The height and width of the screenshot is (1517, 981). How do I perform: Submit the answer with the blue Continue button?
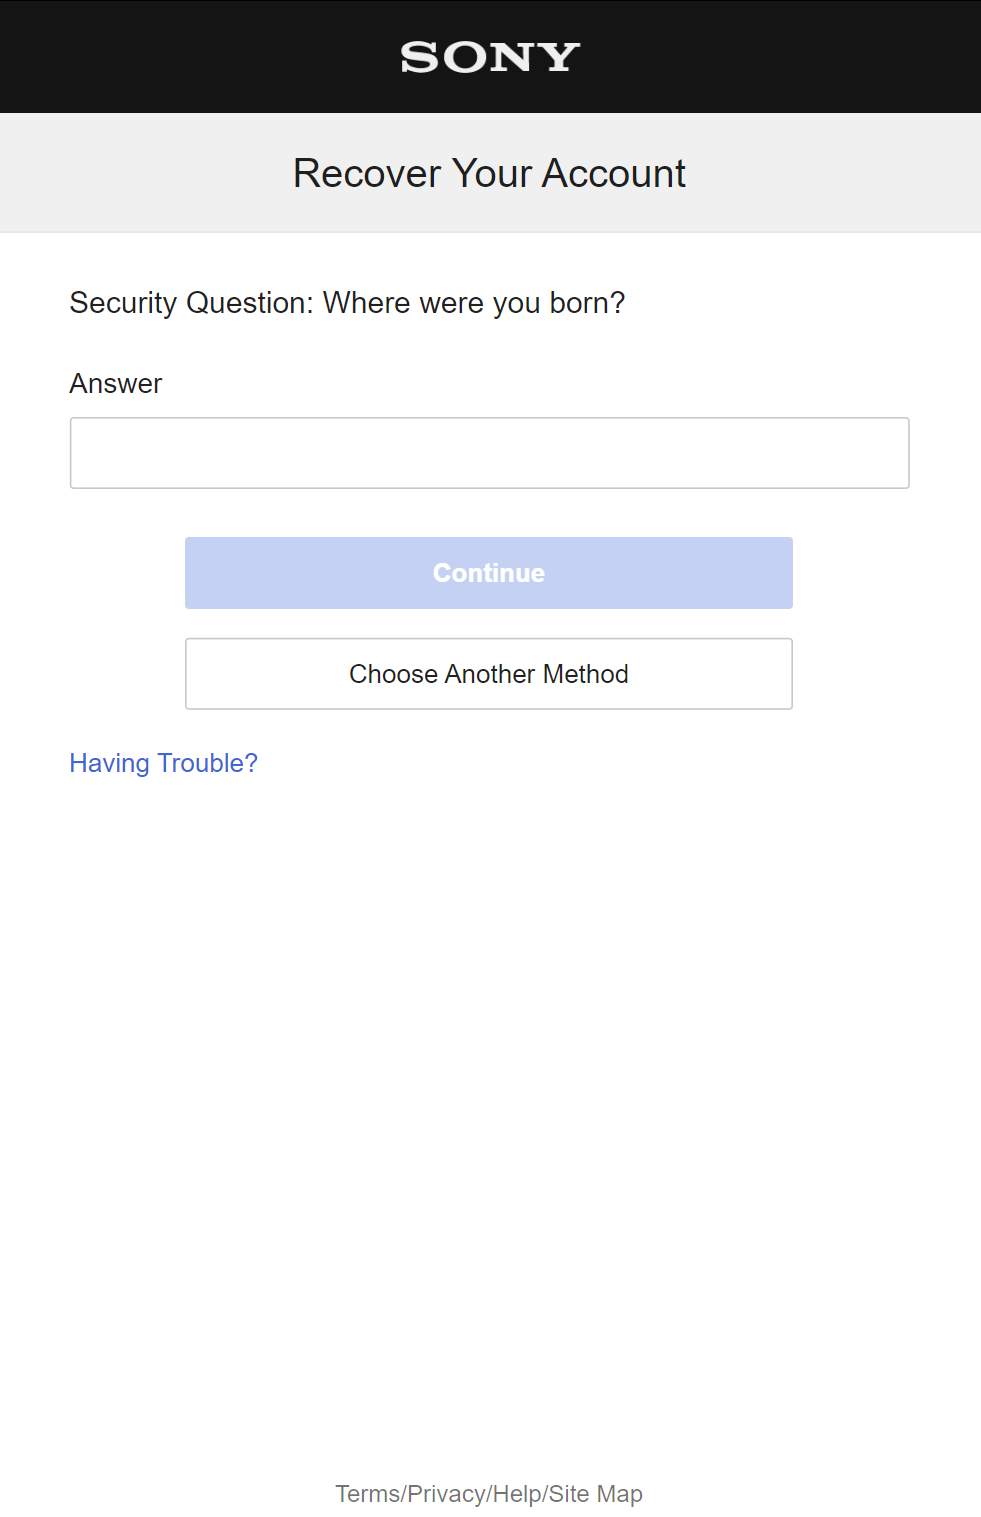489,573
